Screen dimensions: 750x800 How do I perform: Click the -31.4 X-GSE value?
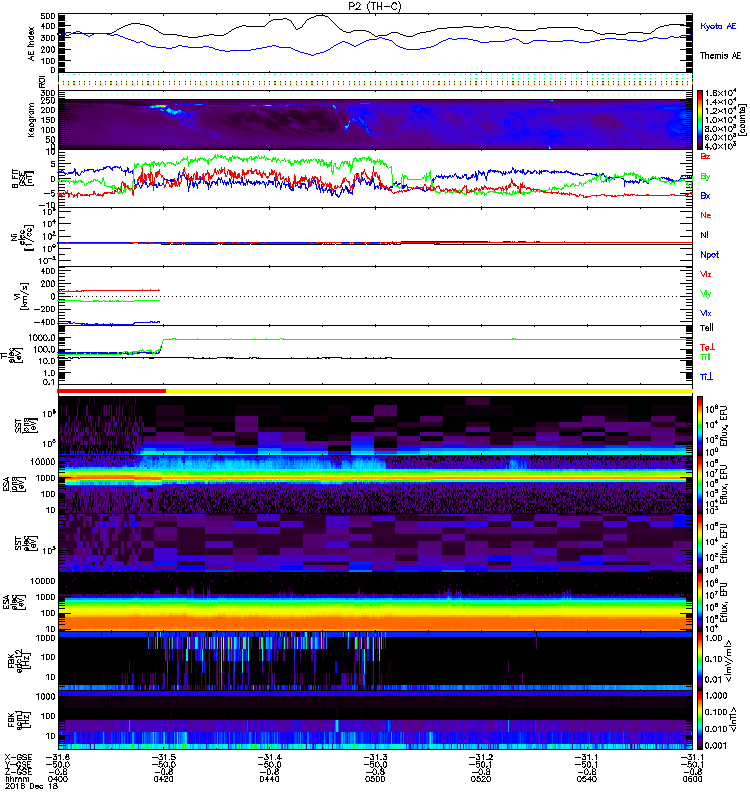[269, 757]
